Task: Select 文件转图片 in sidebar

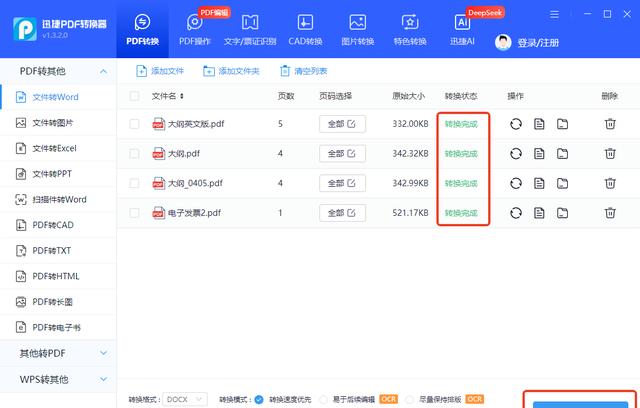Action: pos(58,123)
